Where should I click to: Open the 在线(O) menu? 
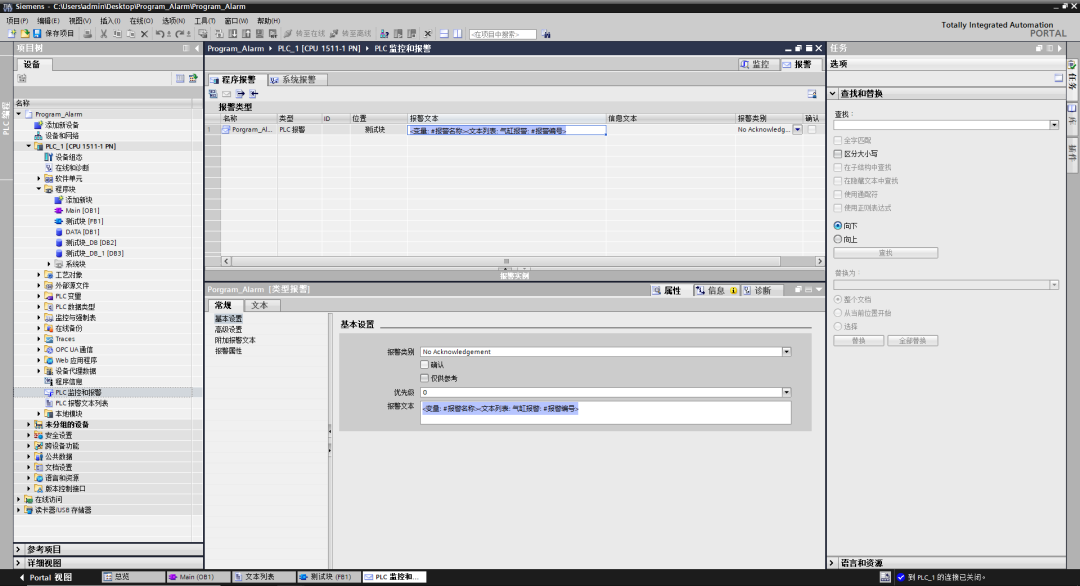tap(141, 21)
